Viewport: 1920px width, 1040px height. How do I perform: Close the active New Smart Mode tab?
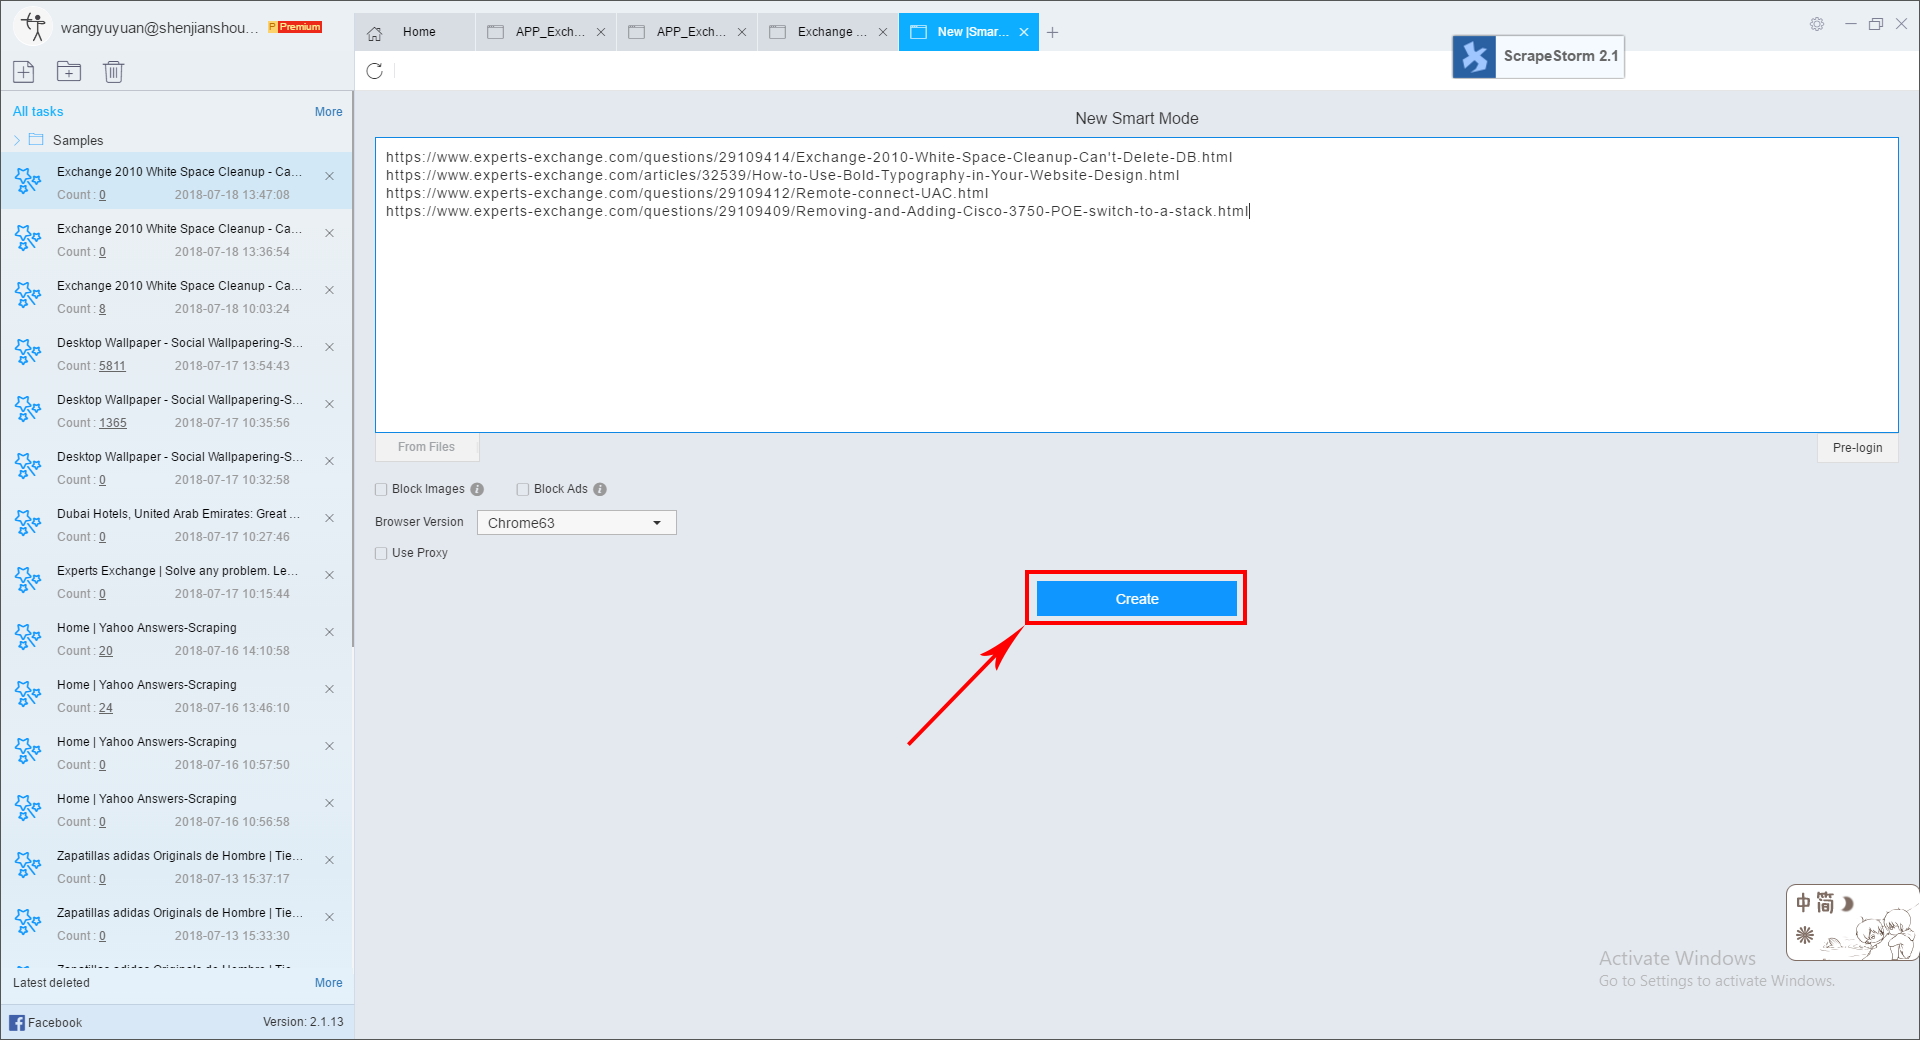[1024, 32]
